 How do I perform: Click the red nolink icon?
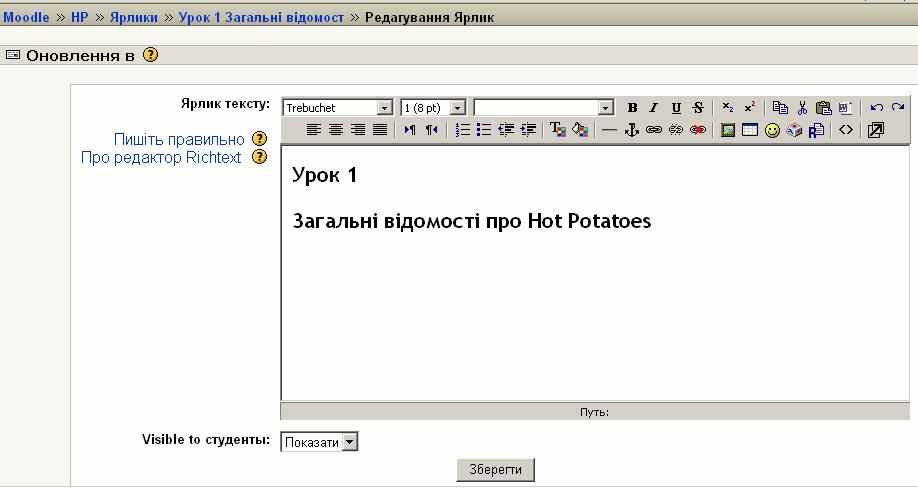coord(698,130)
